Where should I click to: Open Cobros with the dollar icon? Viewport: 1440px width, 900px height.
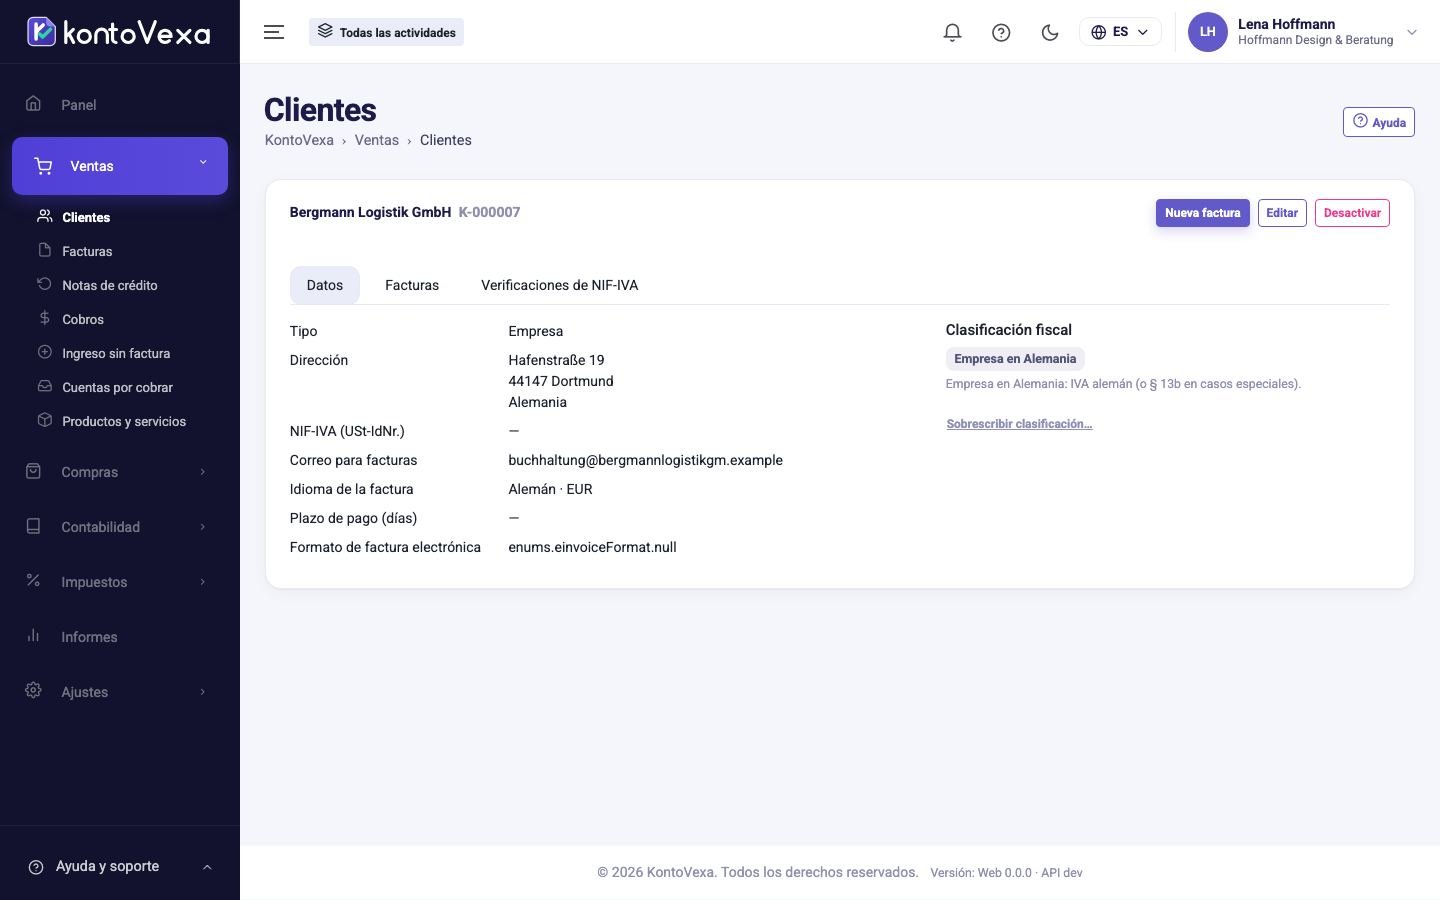pos(44,318)
